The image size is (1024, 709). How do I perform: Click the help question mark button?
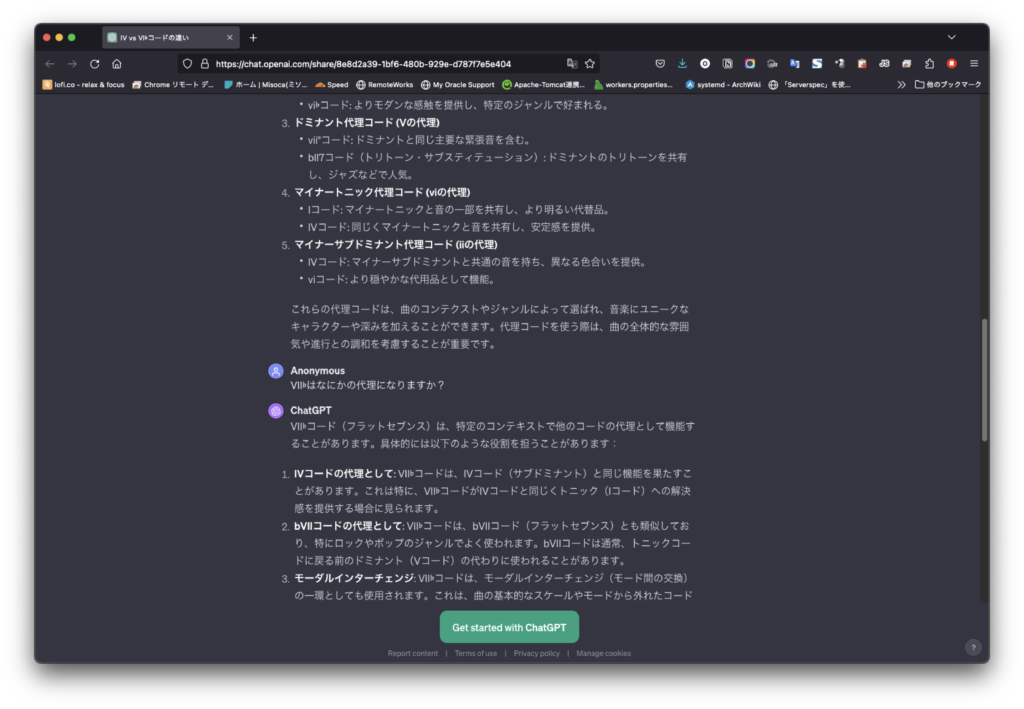(973, 647)
